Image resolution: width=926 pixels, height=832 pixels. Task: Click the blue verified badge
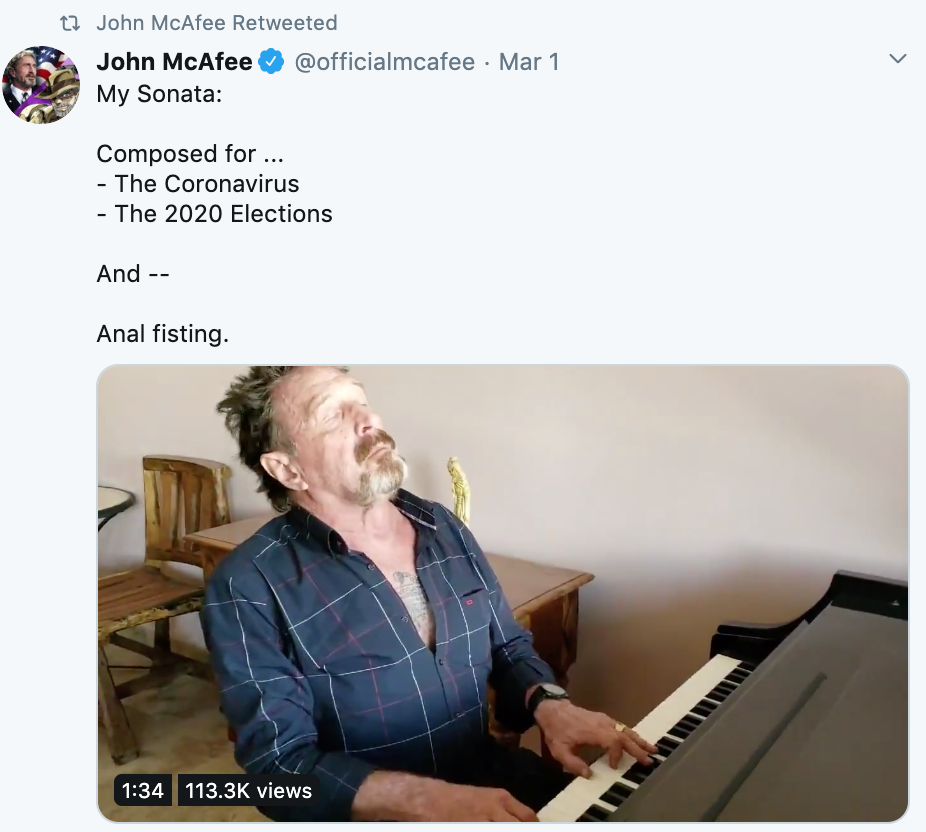pyautogui.click(x=272, y=62)
